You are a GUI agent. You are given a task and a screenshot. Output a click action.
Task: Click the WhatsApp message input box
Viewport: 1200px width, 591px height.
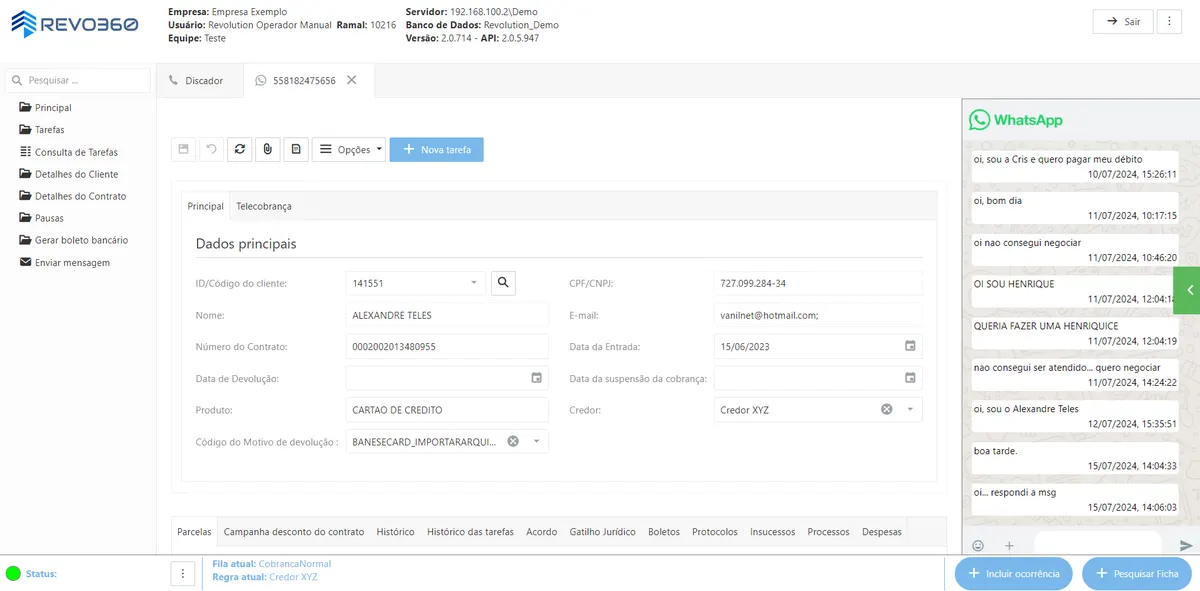pyautogui.click(x=1096, y=545)
